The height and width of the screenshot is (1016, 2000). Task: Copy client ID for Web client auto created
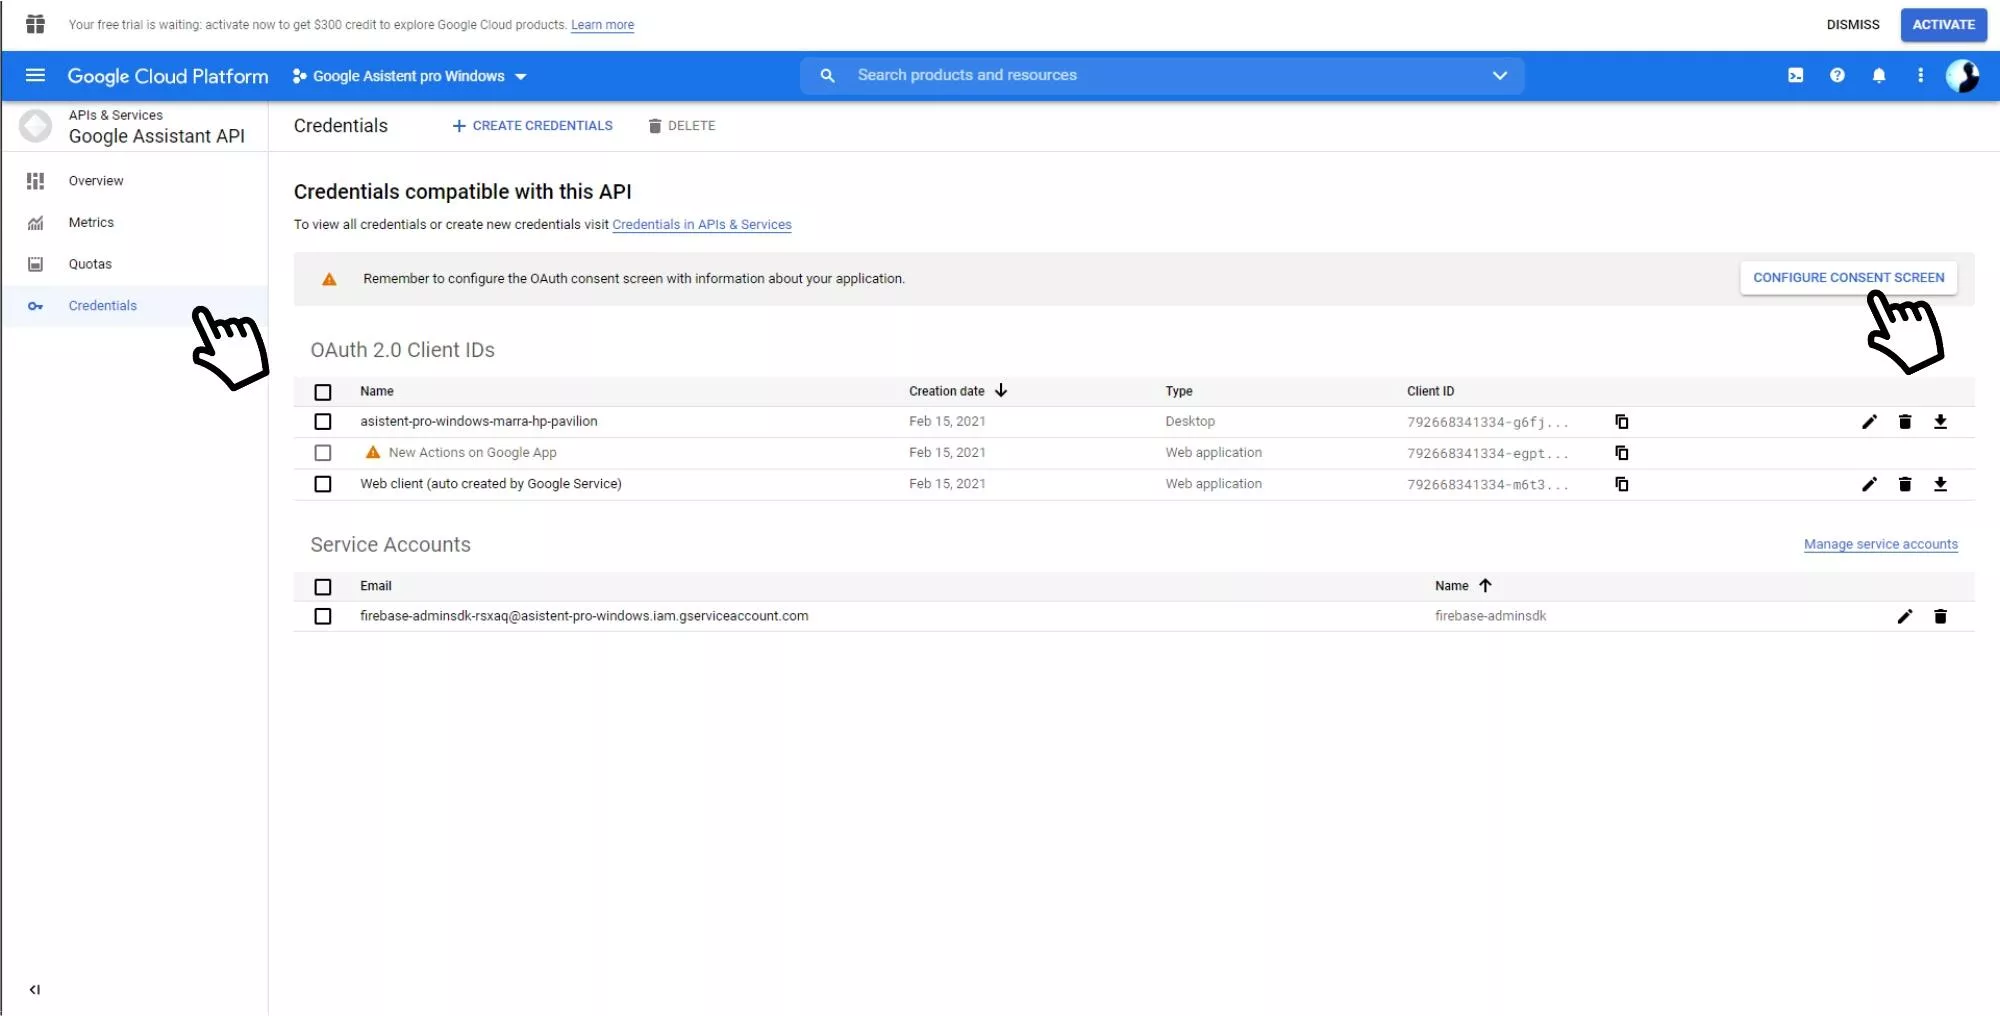pyautogui.click(x=1622, y=484)
